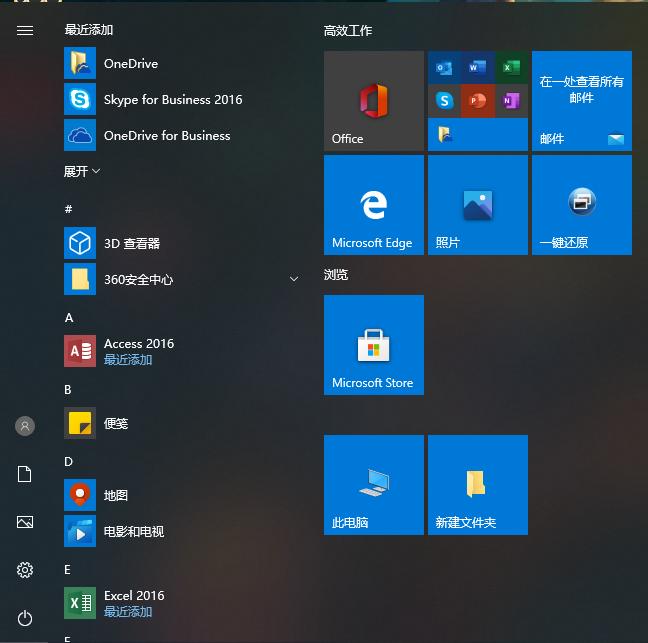The width and height of the screenshot is (648, 643).
Task: Open the 照片 photos tile
Action: pos(478,205)
